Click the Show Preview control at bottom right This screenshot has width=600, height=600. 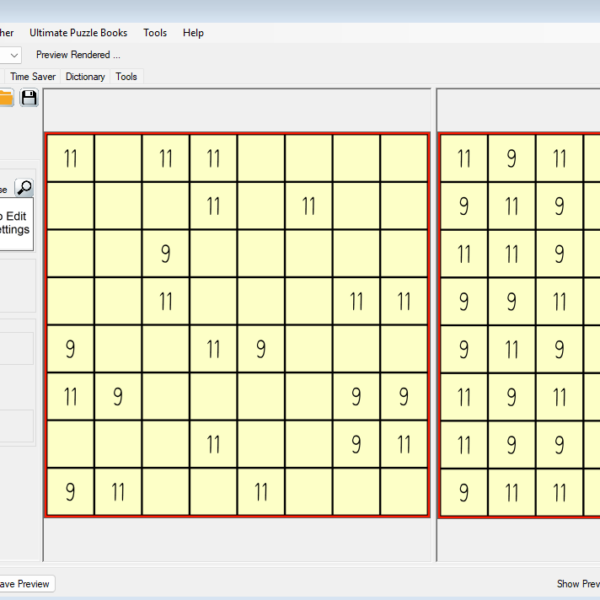pos(578,584)
